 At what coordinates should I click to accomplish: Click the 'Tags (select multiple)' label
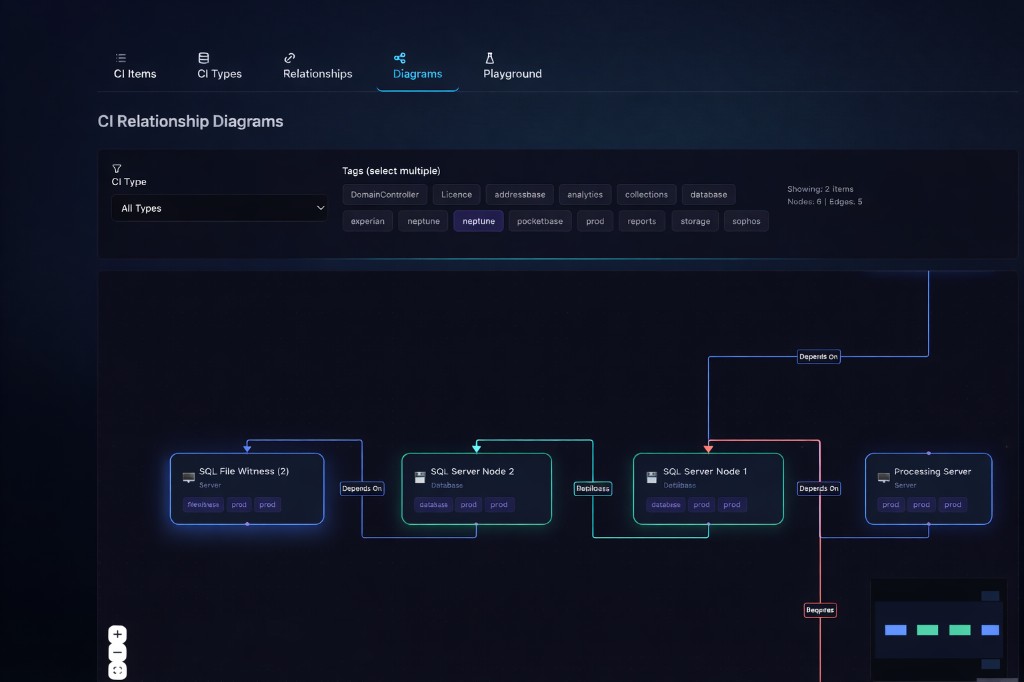tap(391, 170)
